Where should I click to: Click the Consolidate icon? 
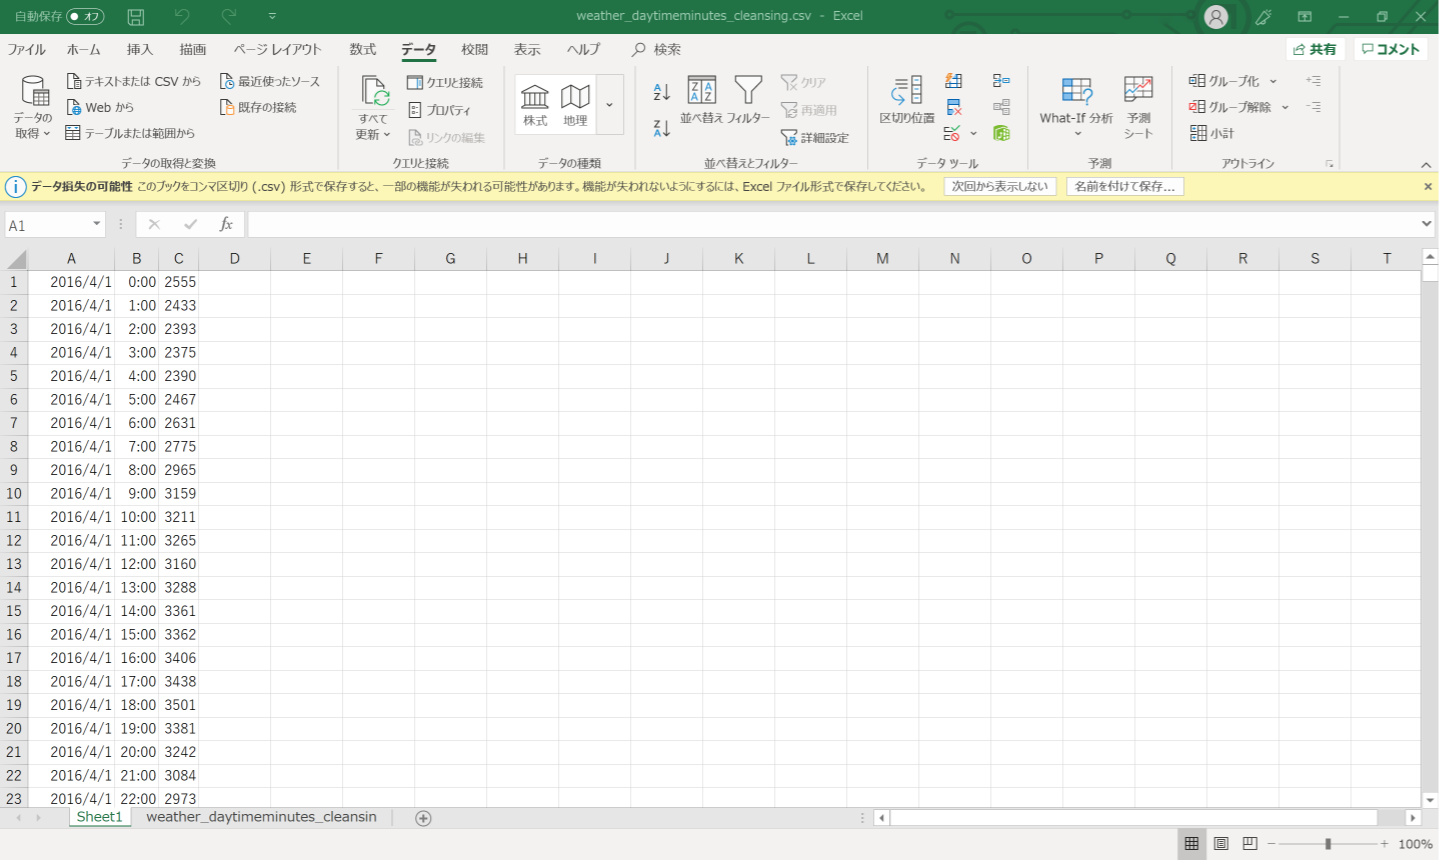coord(1001,81)
